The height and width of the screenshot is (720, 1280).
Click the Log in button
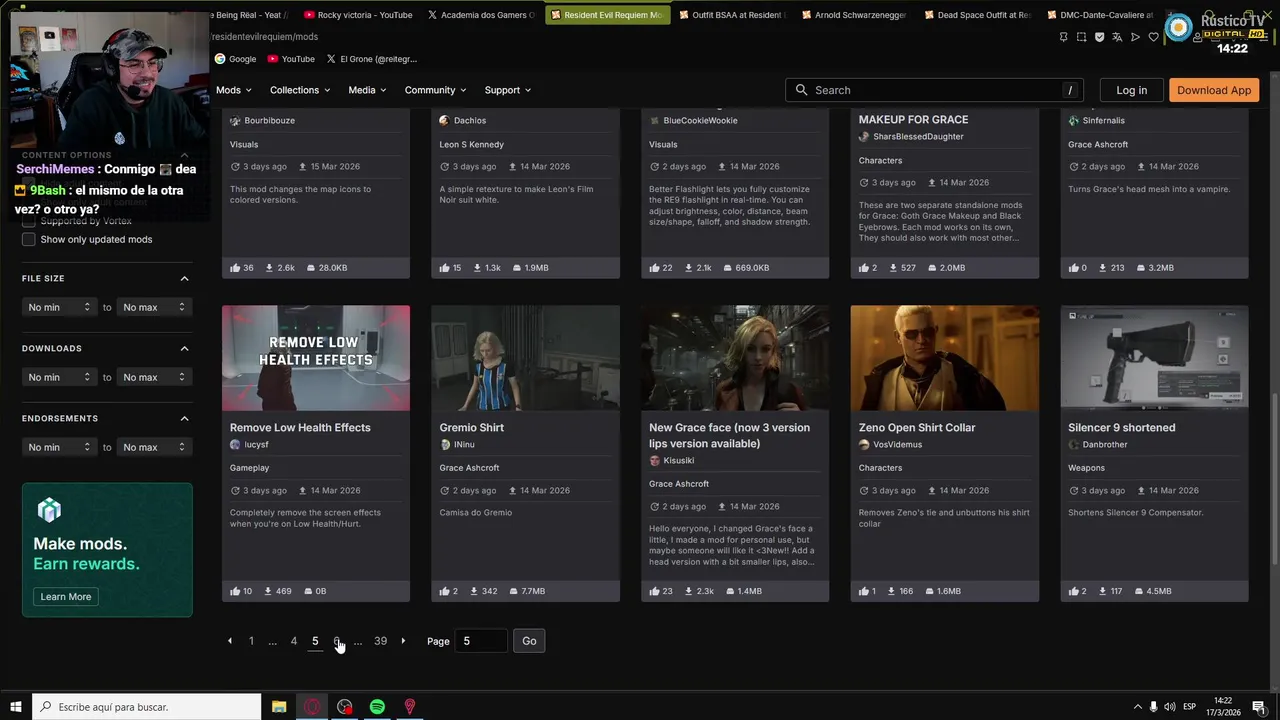(1131, 90)
